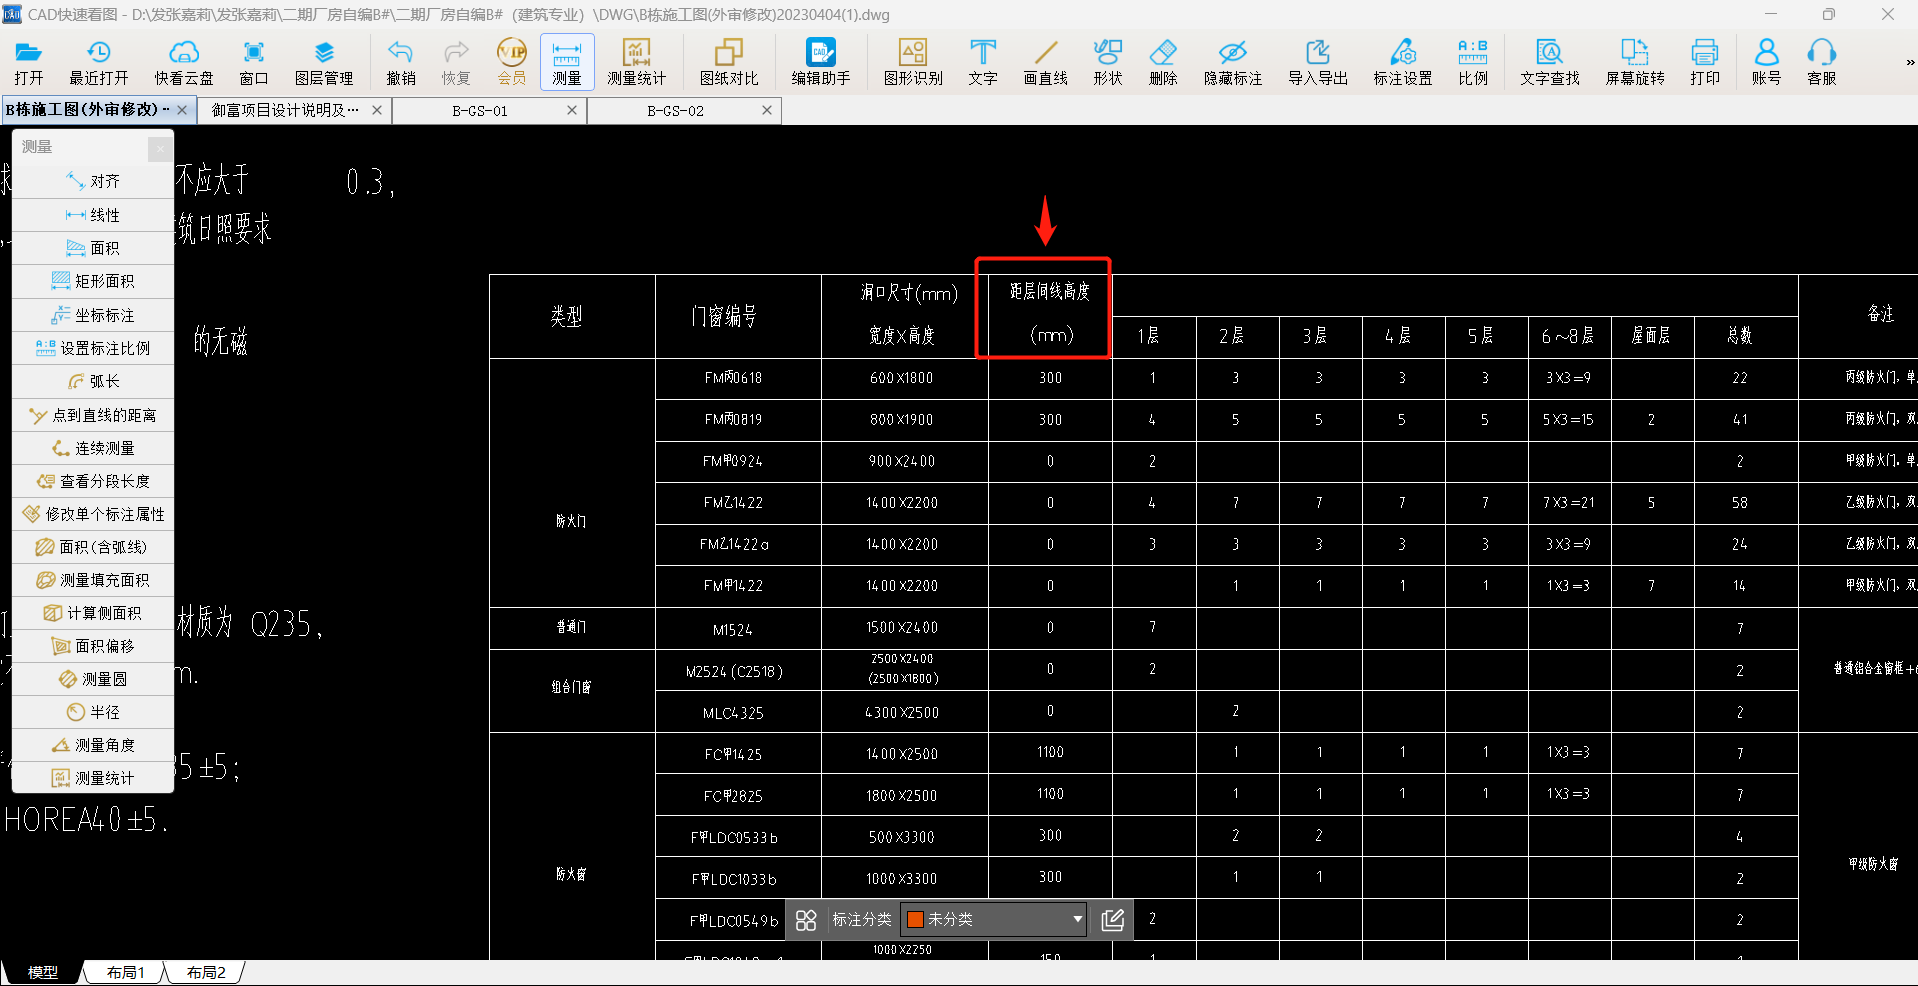
Task: Switch to 模型 model tab
Action: (42, 972)
